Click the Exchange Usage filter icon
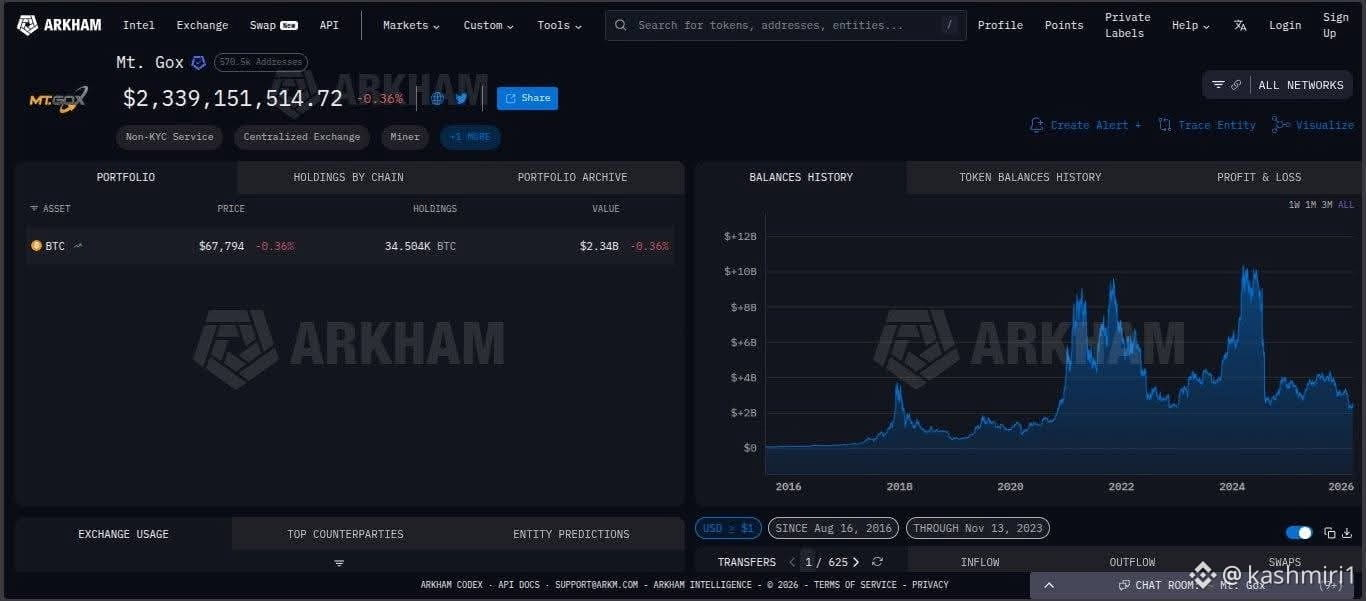 pyautogui.click(x=339, y=563)
